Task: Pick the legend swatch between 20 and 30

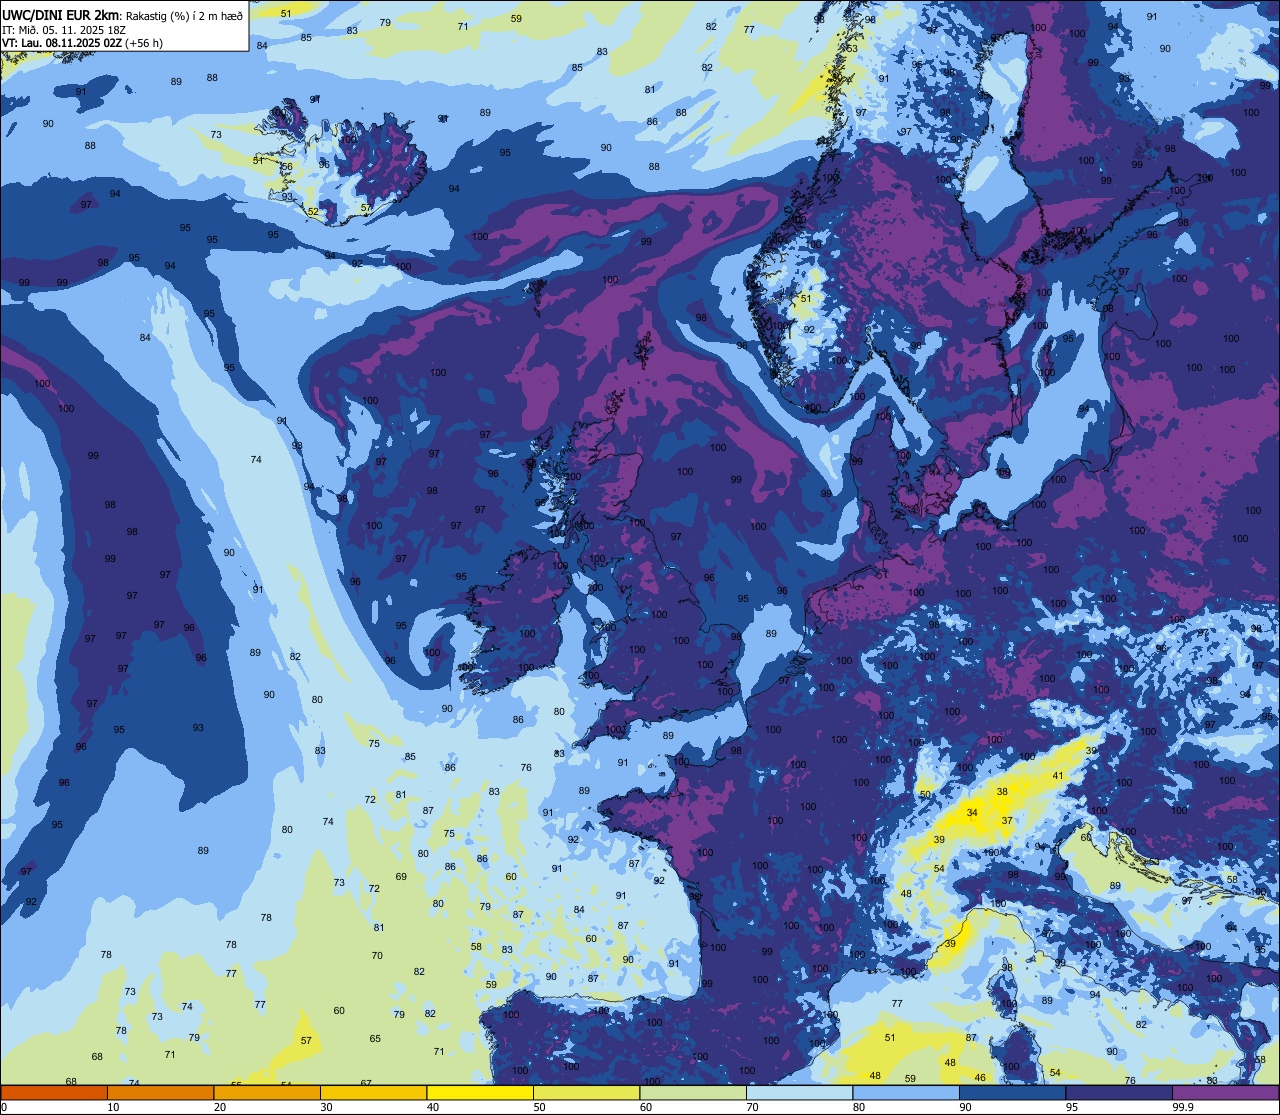Action: pyautogui.click(x=267, y=1092)
